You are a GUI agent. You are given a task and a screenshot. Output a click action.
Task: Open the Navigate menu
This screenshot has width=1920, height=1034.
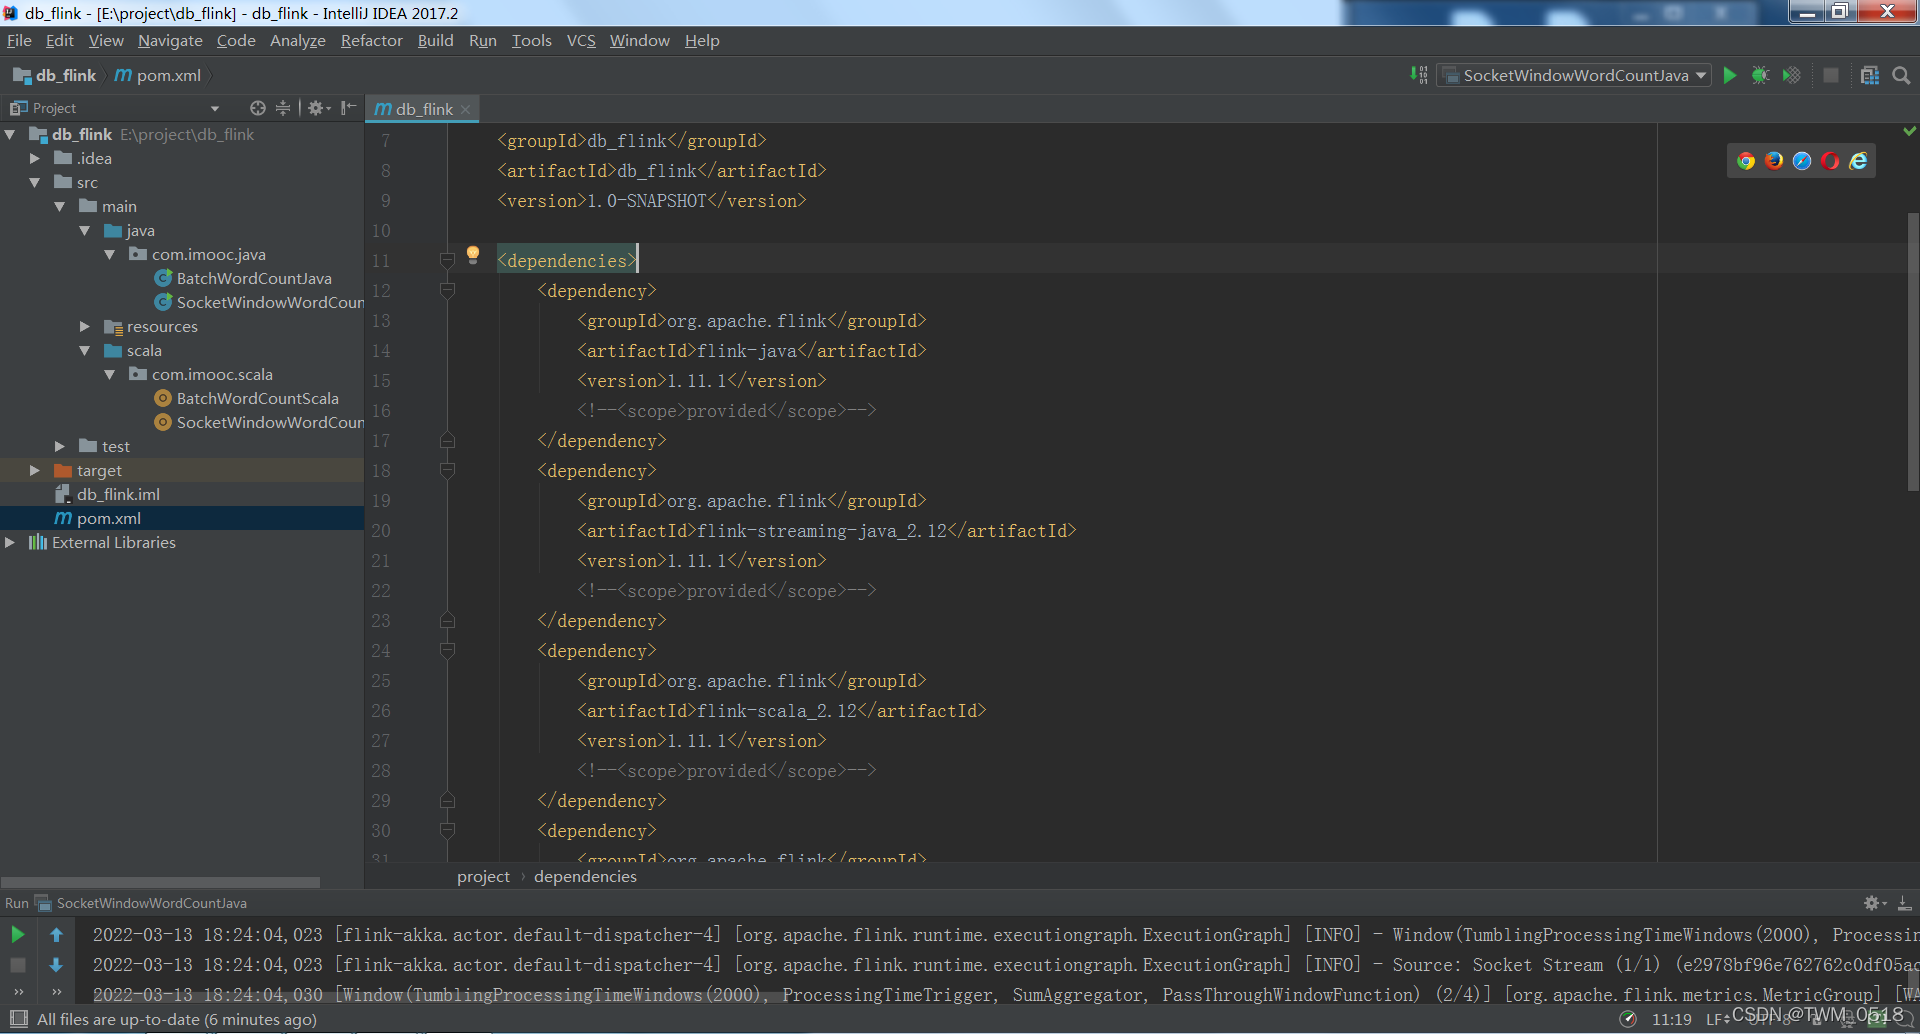[170, 40]
